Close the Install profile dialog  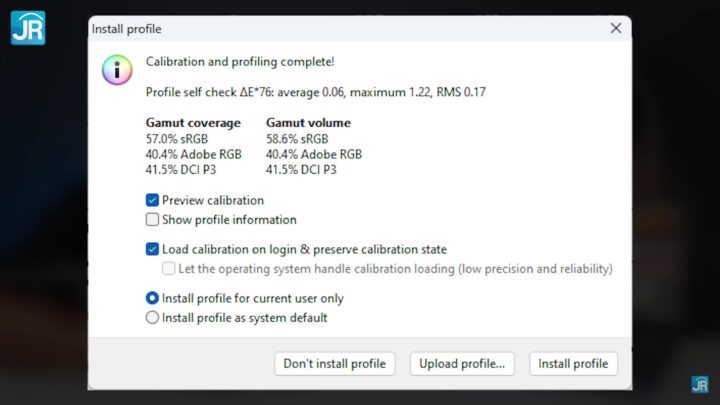616,29
